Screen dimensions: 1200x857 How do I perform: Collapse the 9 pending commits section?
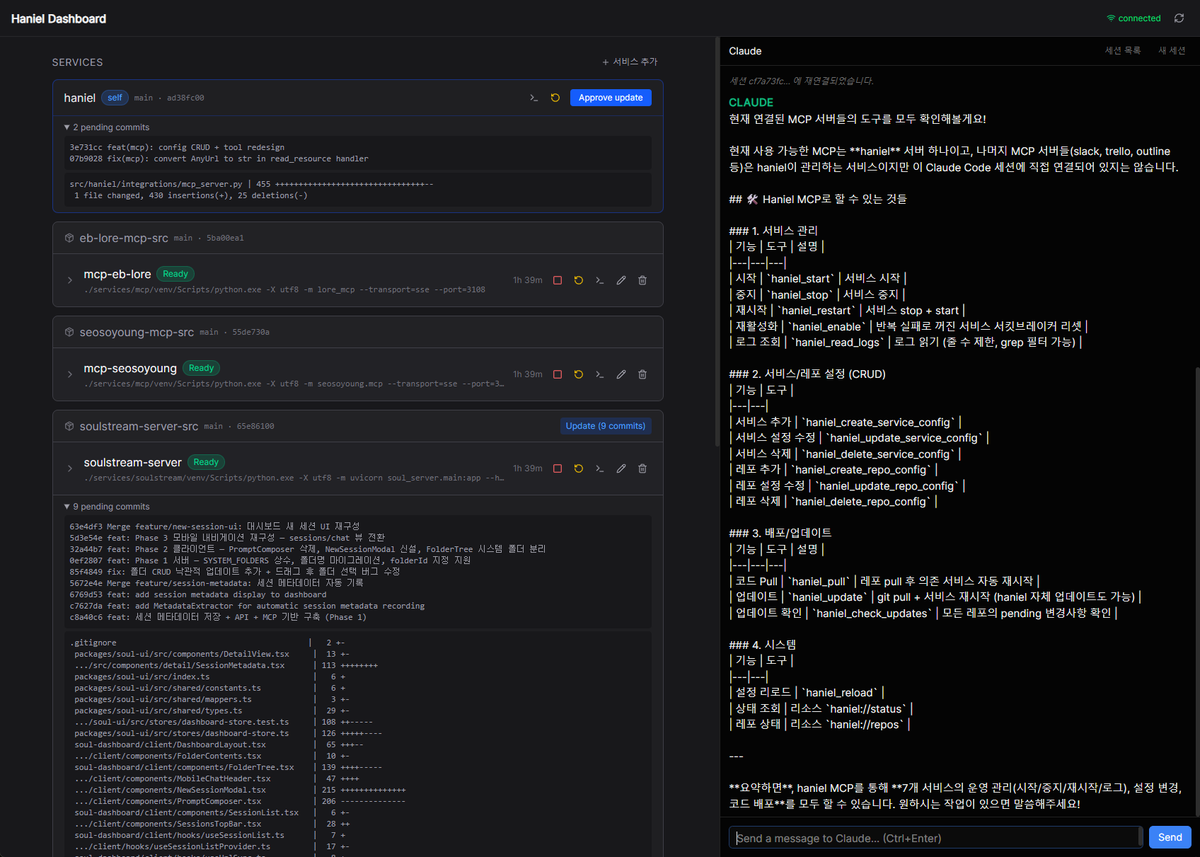click(106, 506)
